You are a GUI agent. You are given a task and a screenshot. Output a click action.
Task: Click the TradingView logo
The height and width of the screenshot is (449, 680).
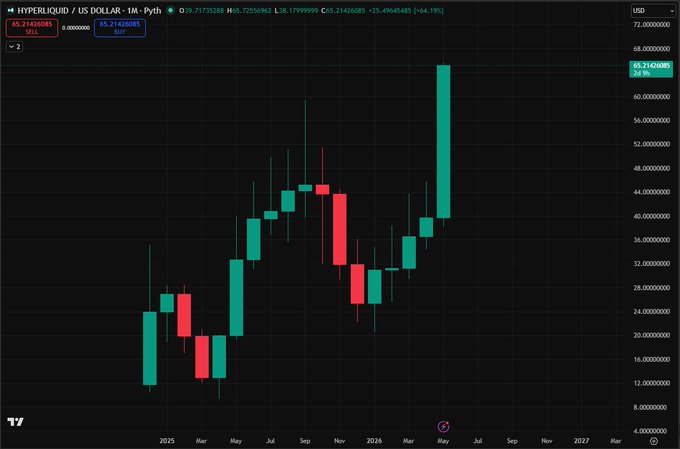point(16,421)
